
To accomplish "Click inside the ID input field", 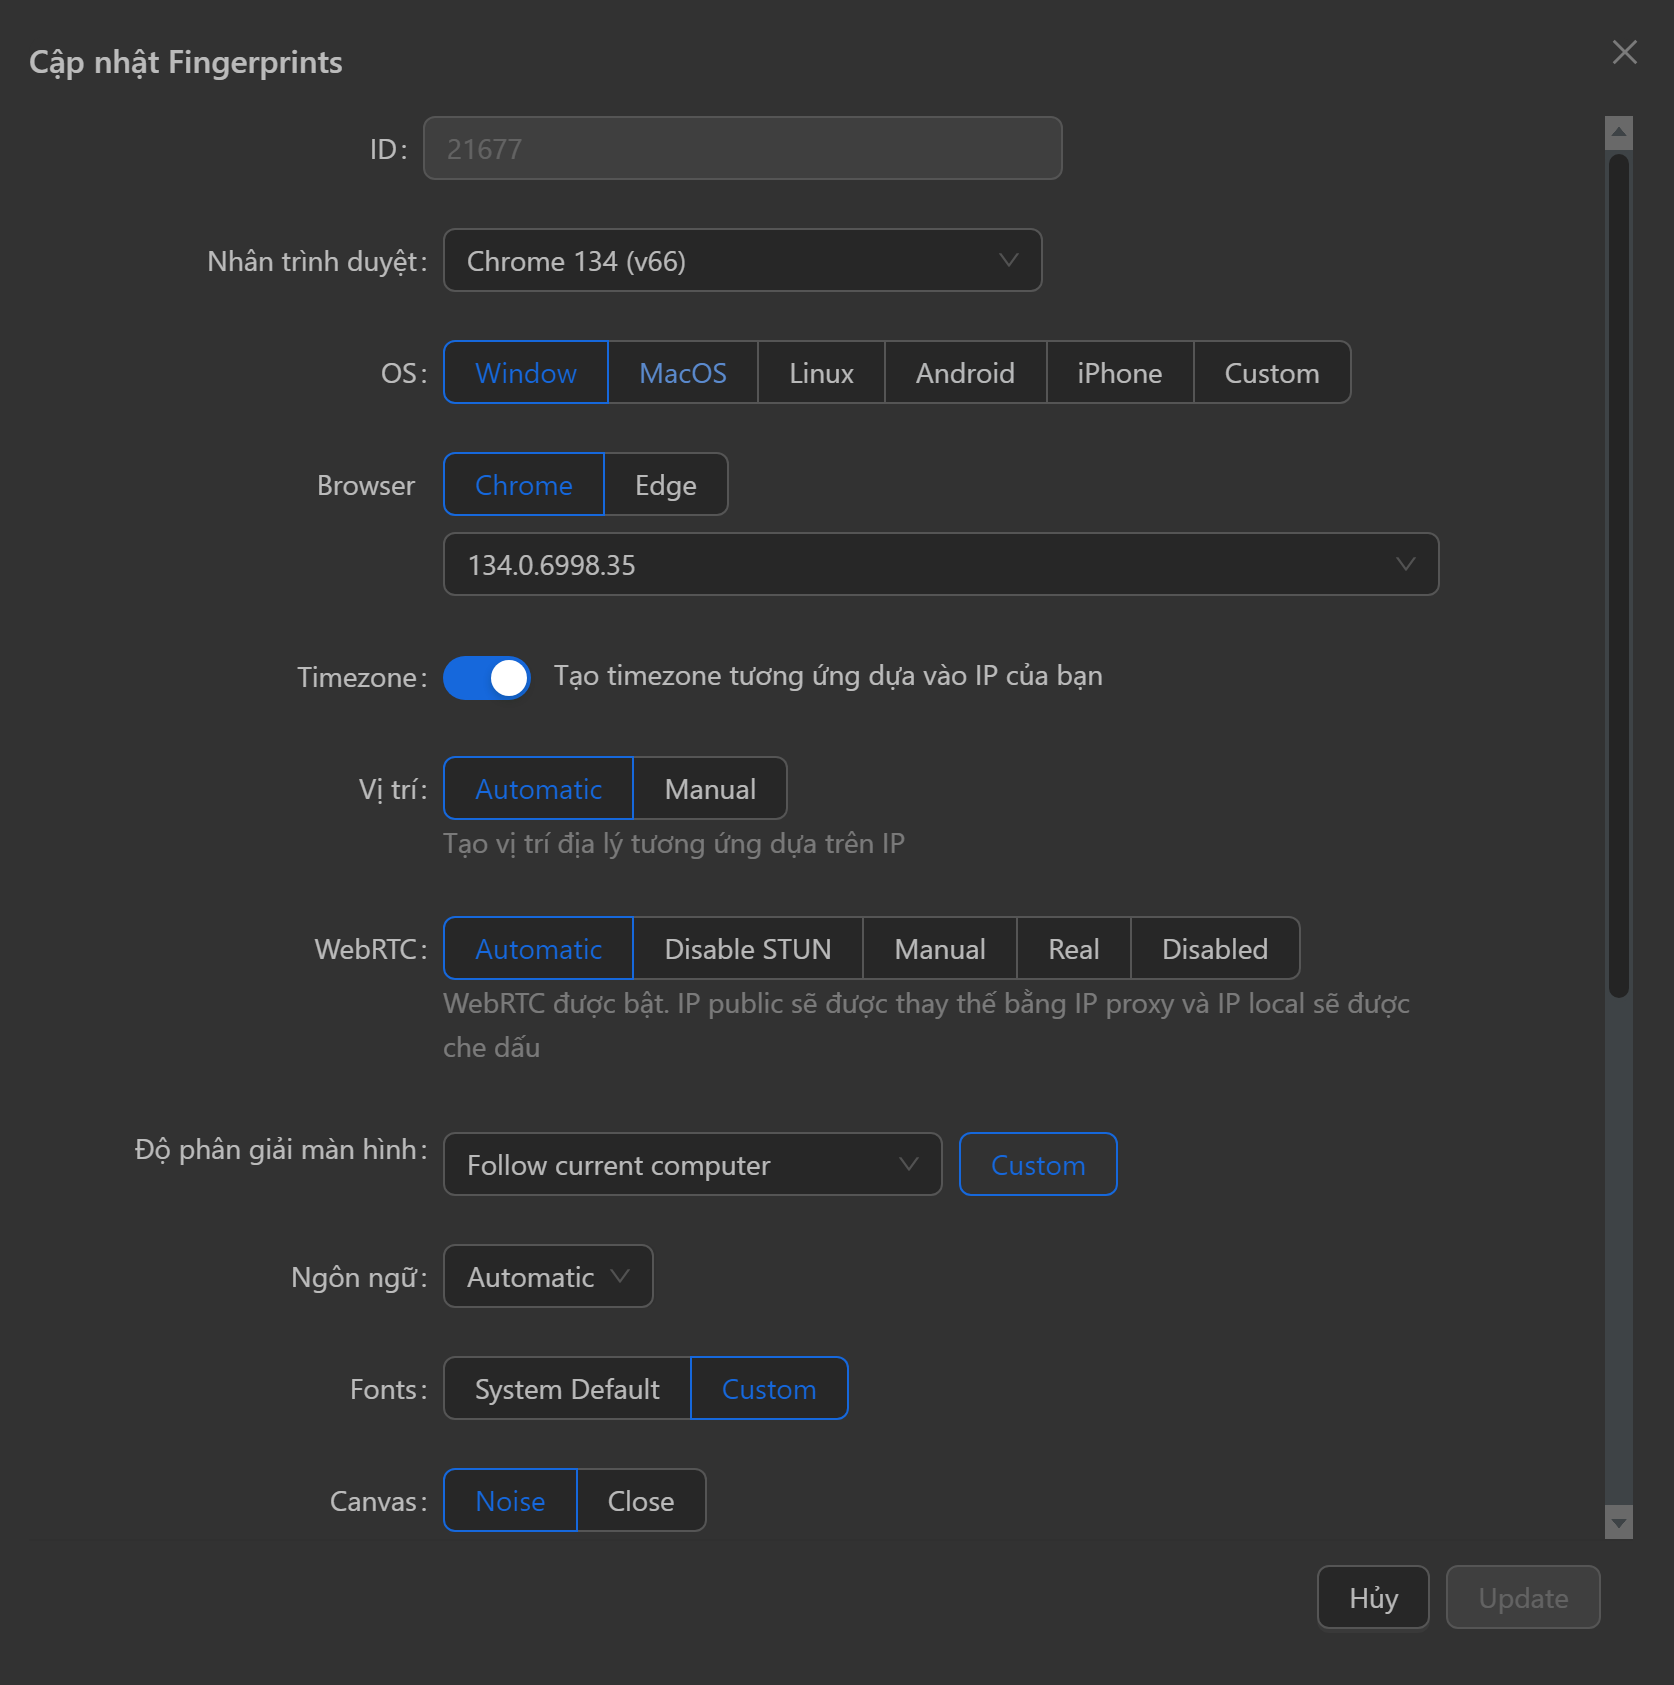I will (741, 148).
